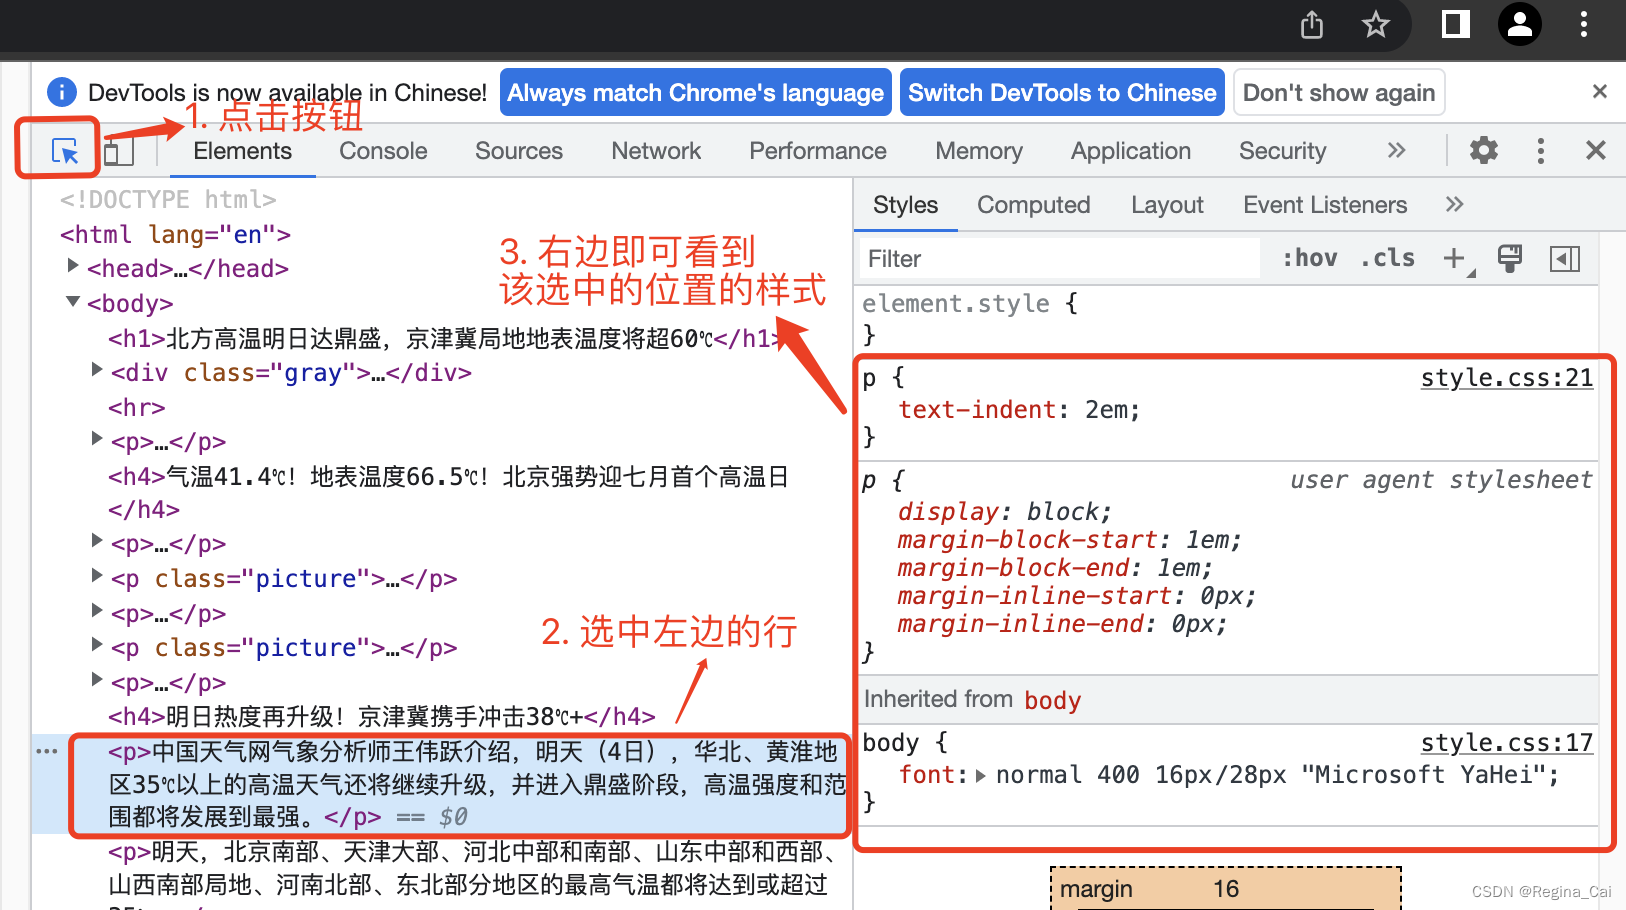1626x910 pixels.
Task: Click the display: block declaration
Action: pos(1004,512)
